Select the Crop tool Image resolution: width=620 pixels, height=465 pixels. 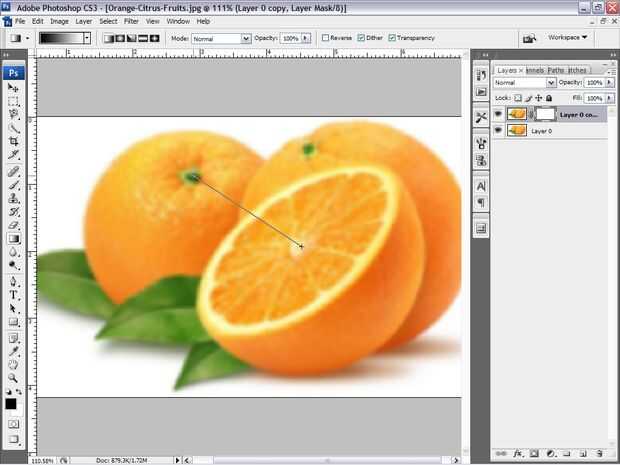(13, 141)
